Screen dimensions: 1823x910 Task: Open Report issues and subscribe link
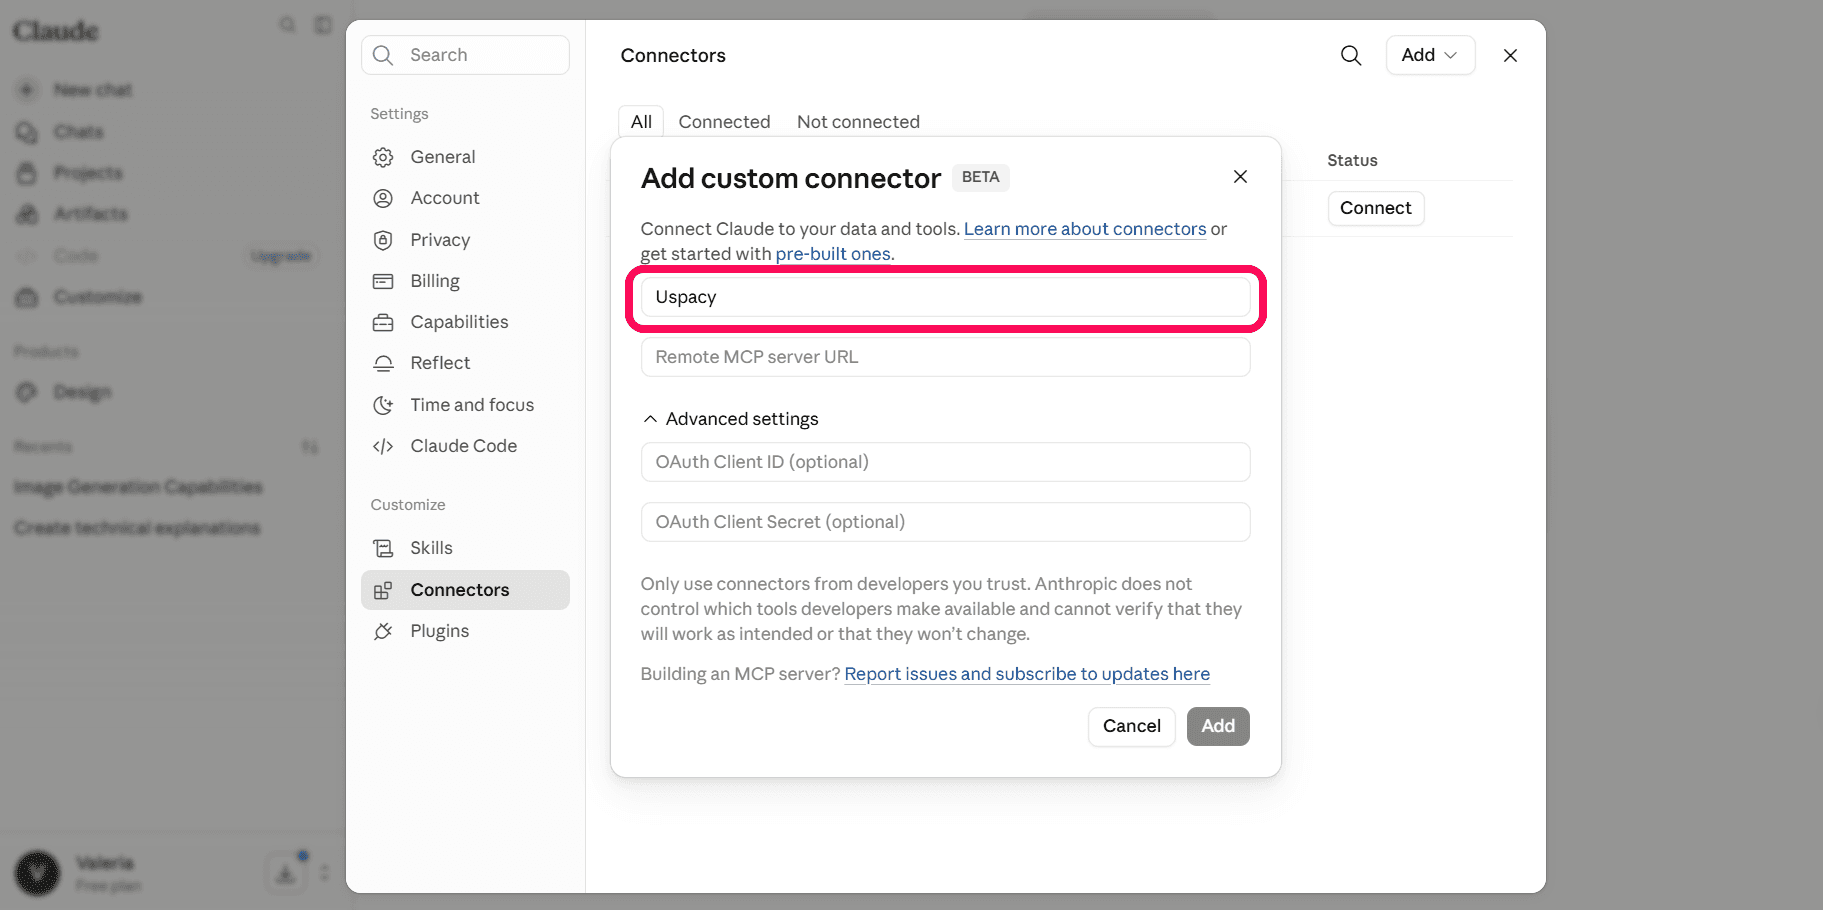(x=1027, y=674)
